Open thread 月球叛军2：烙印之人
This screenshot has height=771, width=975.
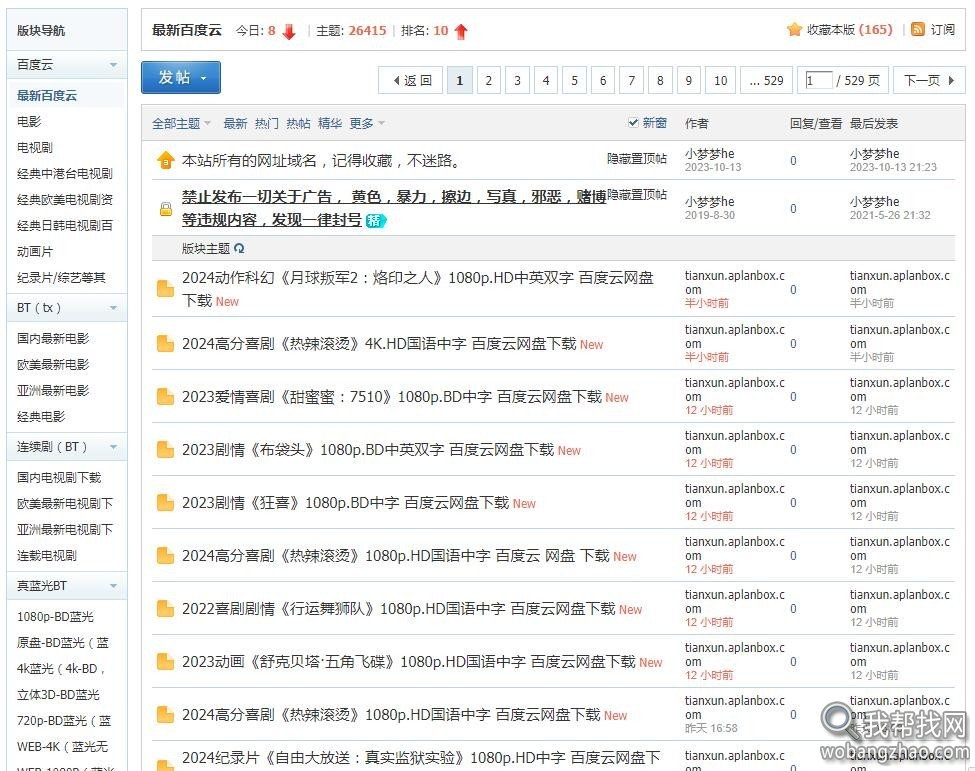pyautogui.click(x=417, y=289)
